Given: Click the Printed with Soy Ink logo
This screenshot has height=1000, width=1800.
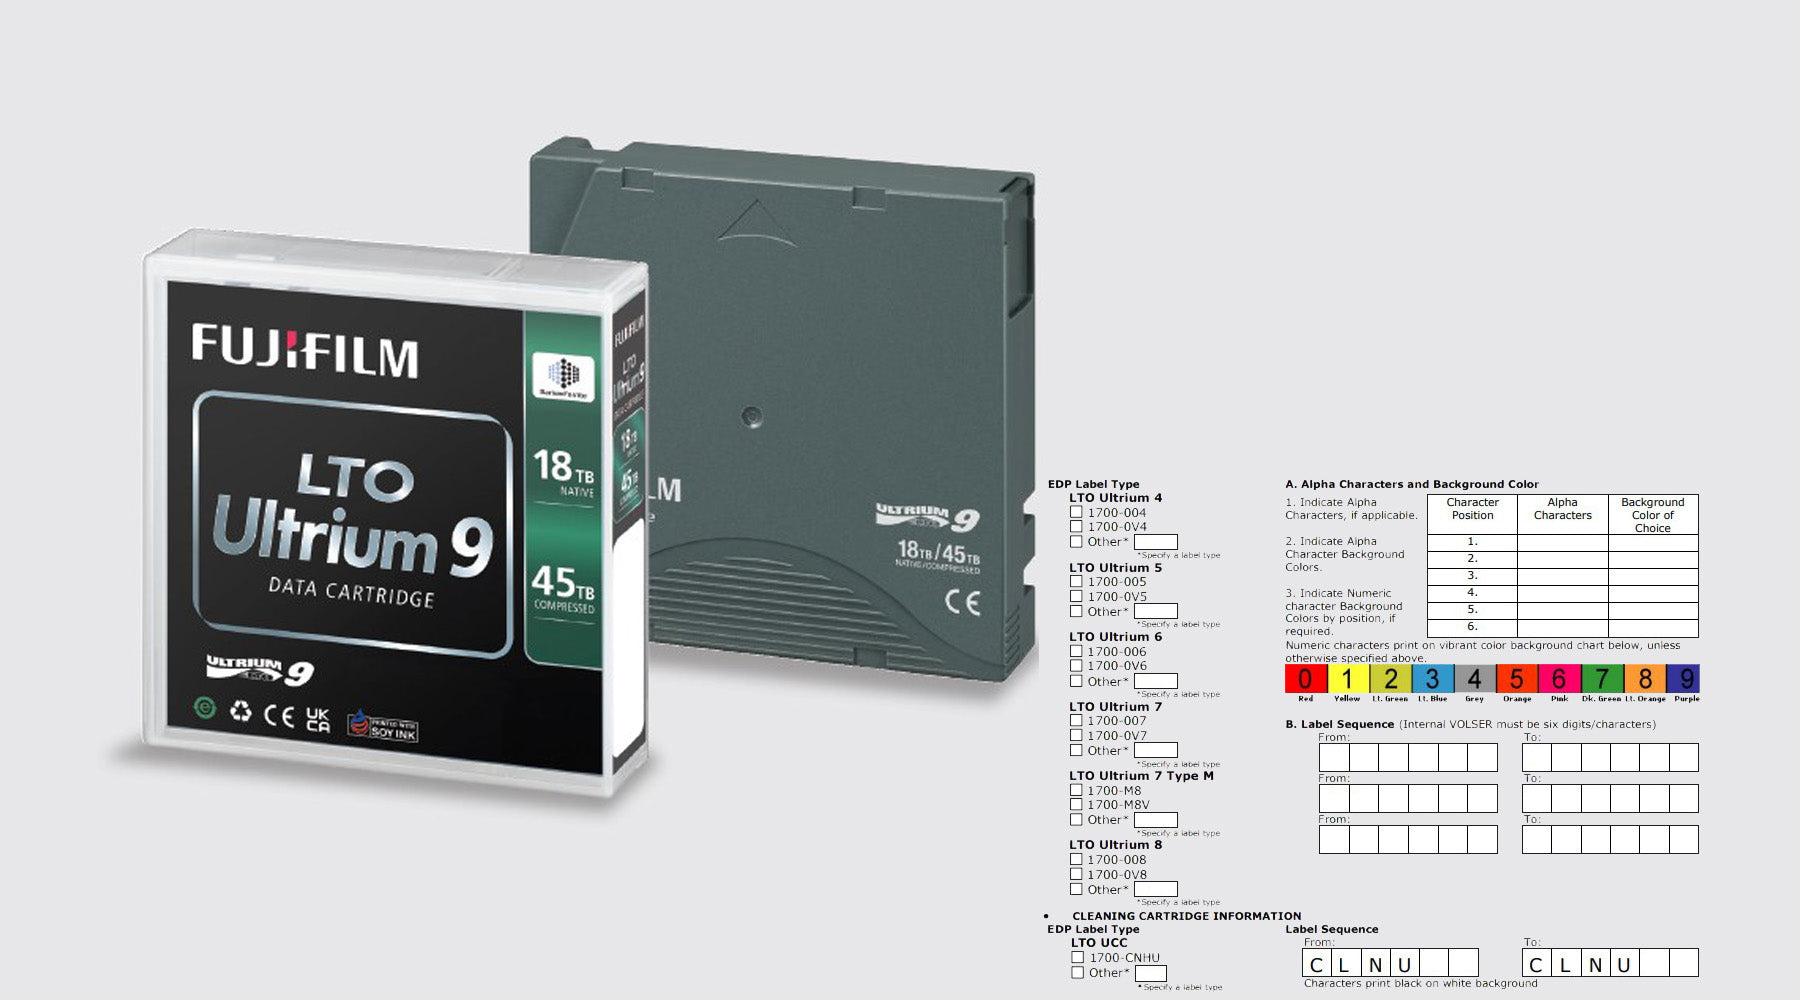Looking at the screenshot, I should coord(382,725).
